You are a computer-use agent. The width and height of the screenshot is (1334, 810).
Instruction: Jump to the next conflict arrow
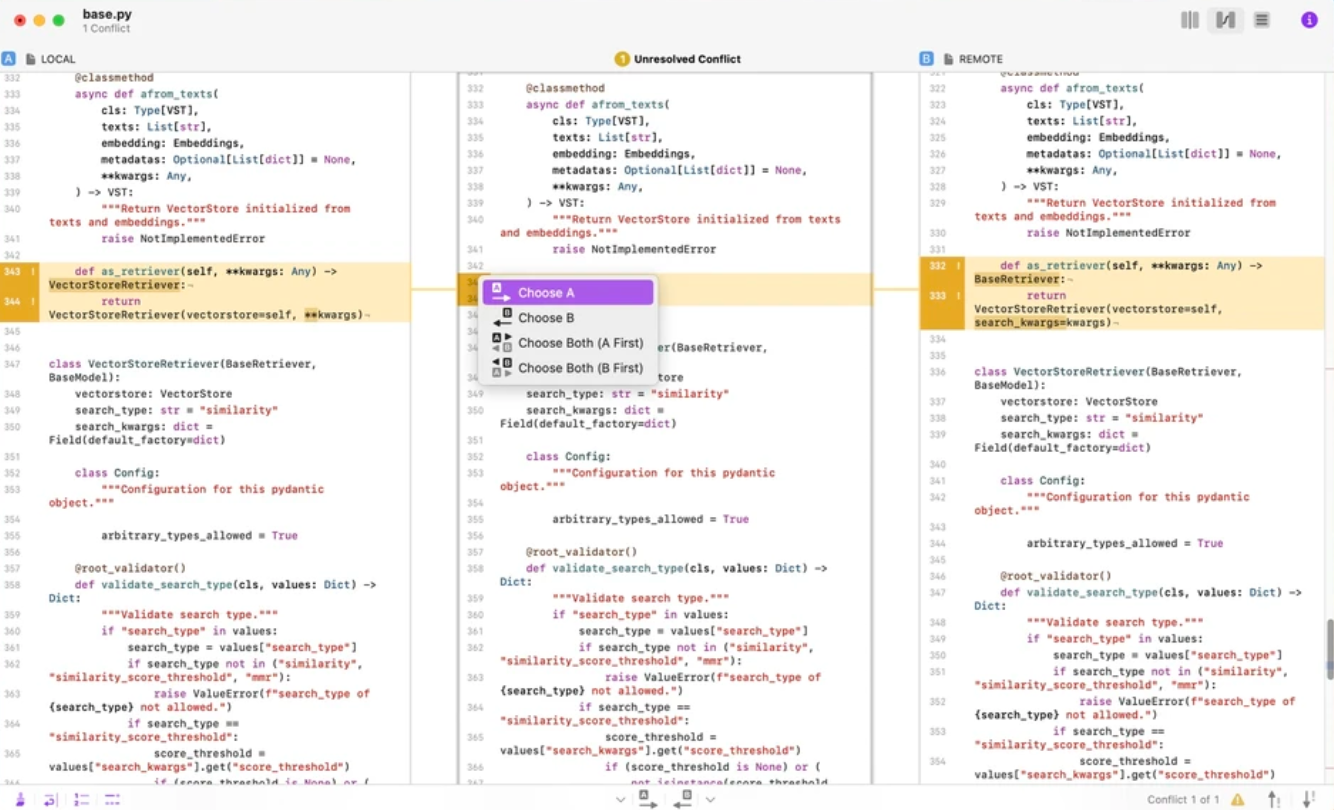1309,799
